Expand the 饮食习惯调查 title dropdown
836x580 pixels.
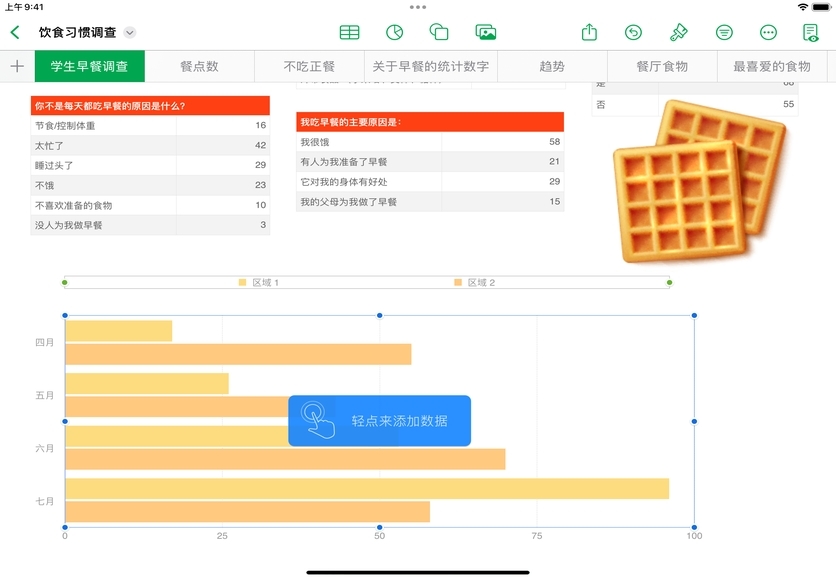[x=130, y=33]
